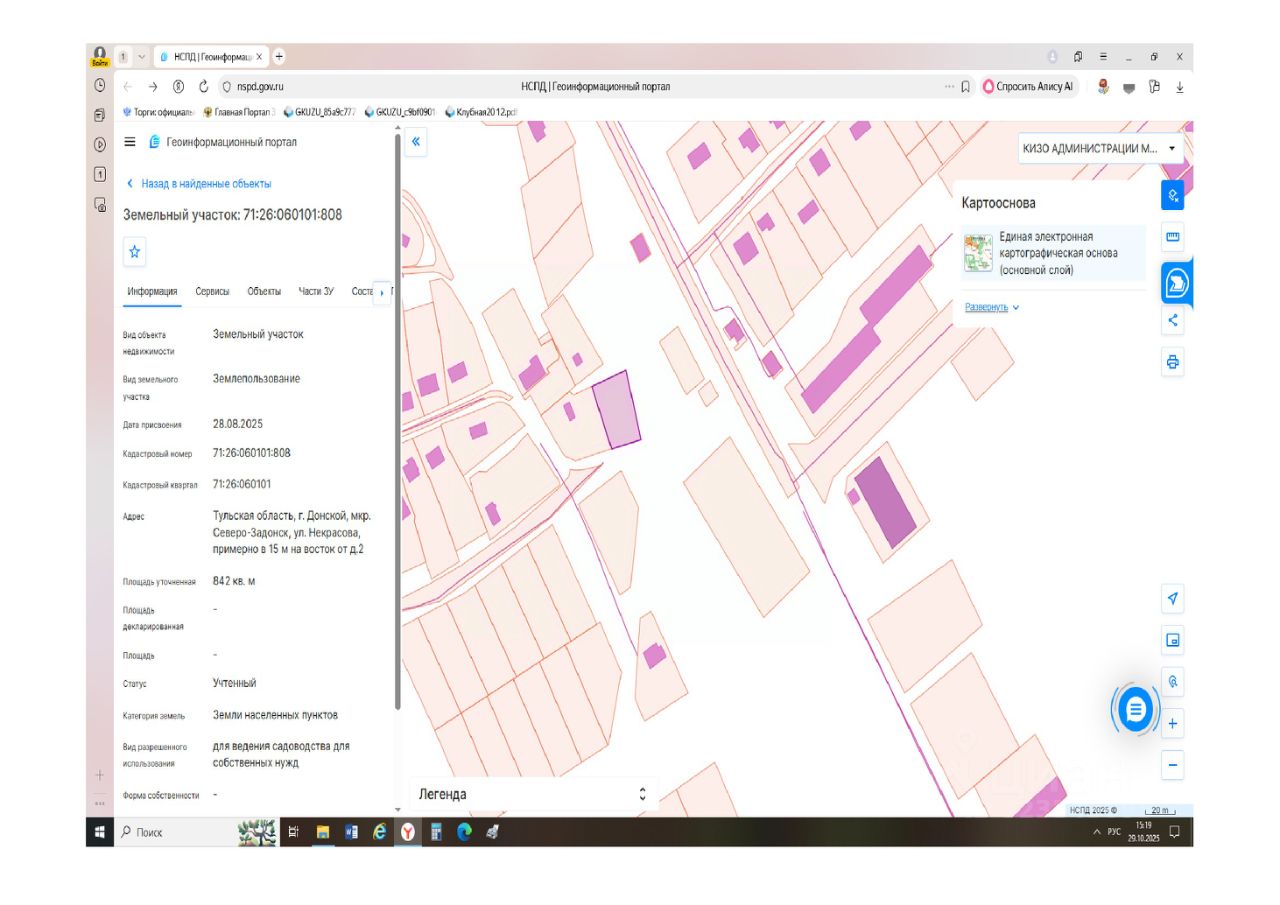The height and width of the screenshot is (905, 1280).
Task: Go back via Назад в найденные объекты
Action: 199,184
